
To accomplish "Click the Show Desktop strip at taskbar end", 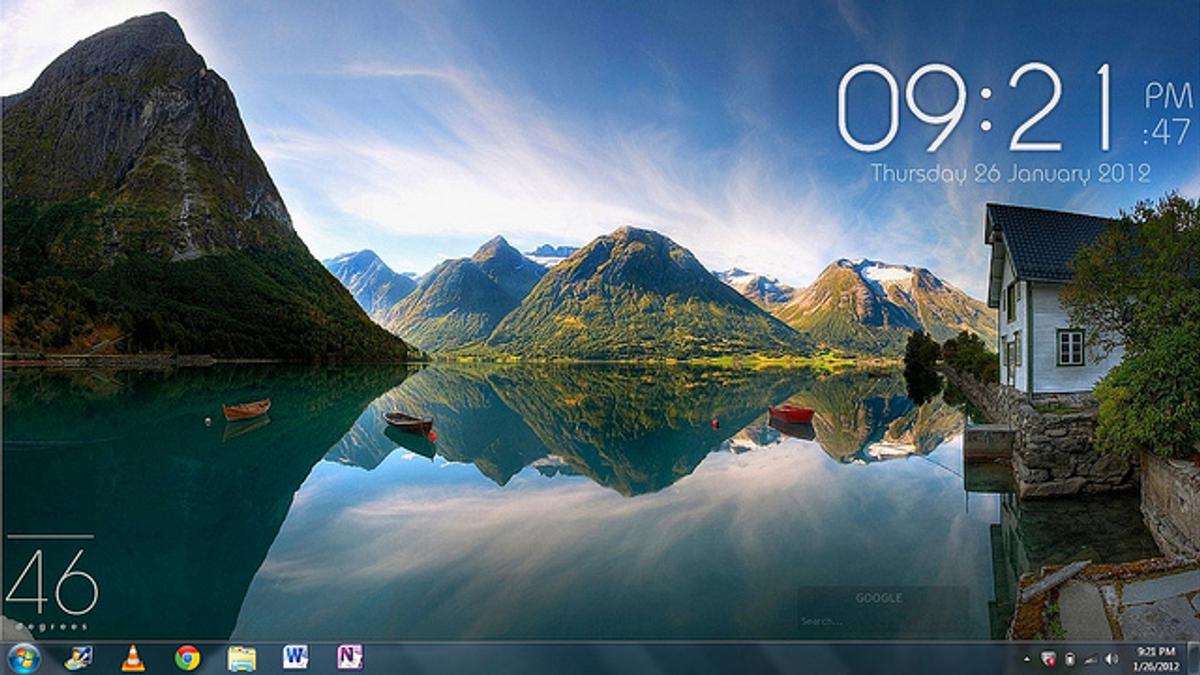I will [1194, 658].
